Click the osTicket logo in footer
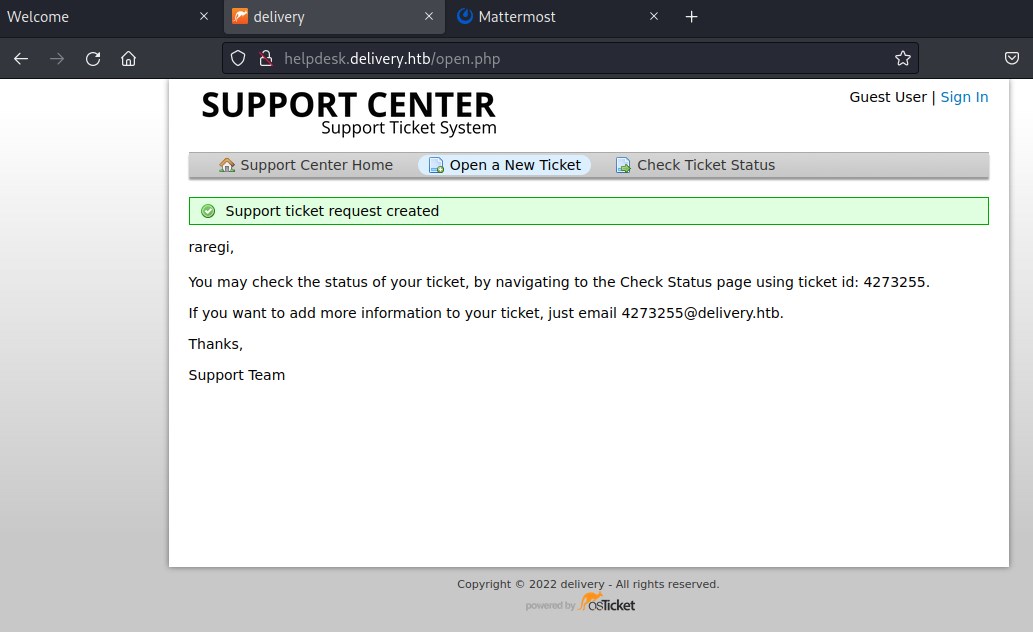 pyautogui.click(x=606, y=604)
